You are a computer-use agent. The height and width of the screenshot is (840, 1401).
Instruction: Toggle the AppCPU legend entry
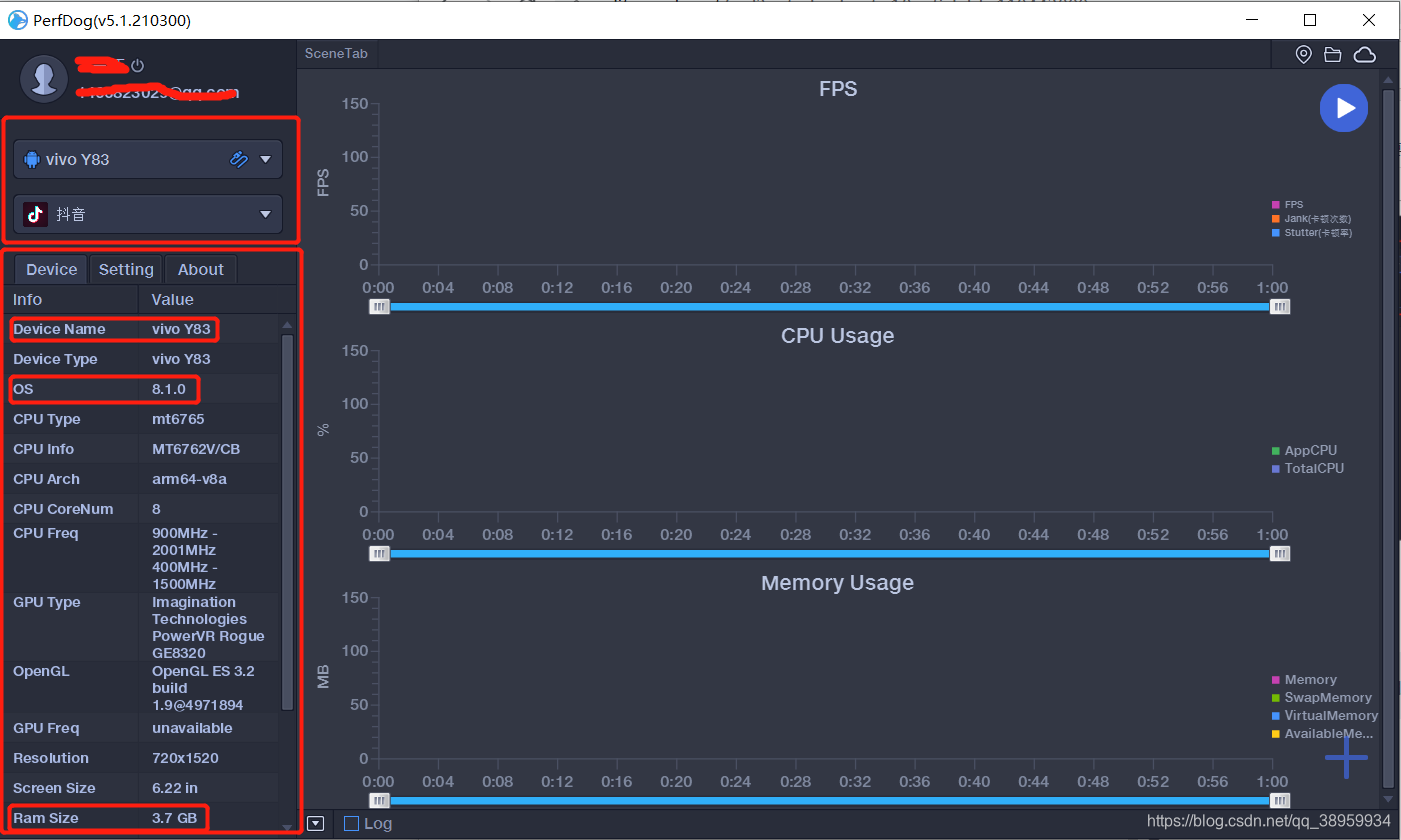(x=1304, y=450)
